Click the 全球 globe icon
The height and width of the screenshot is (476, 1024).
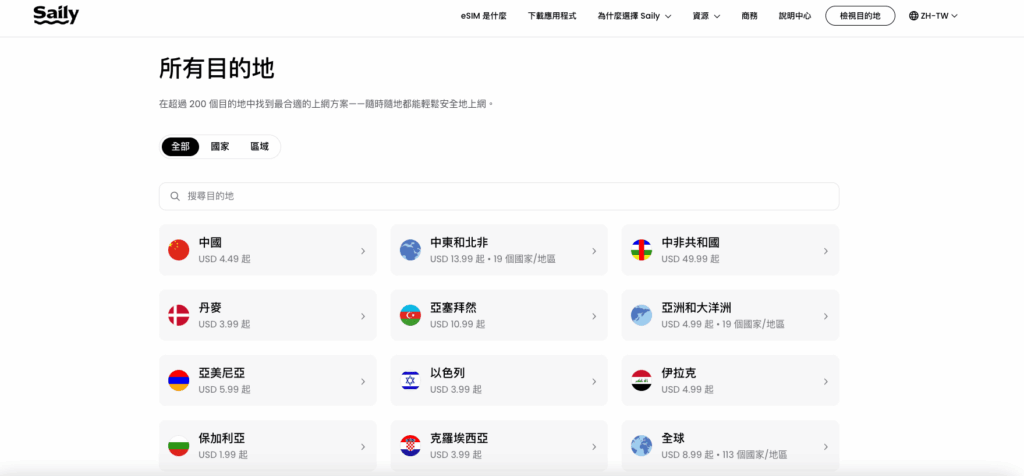click(641, 446)
